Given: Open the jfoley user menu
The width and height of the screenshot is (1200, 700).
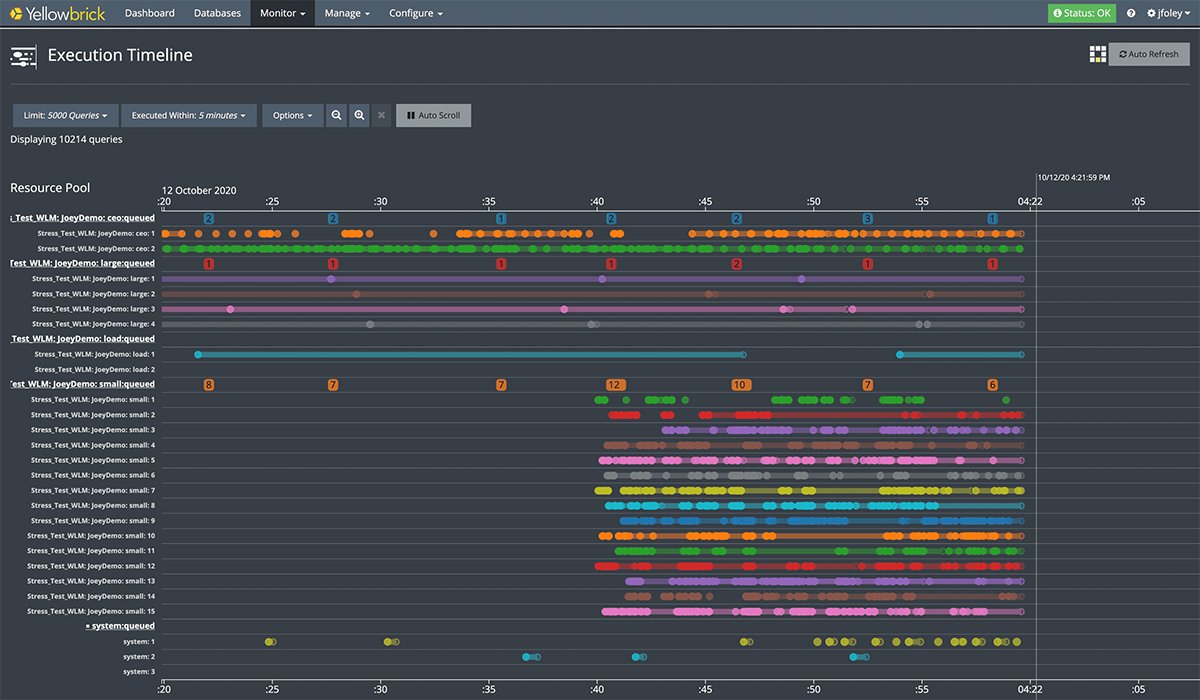Looking at the screenshot, I should 1167,13.
